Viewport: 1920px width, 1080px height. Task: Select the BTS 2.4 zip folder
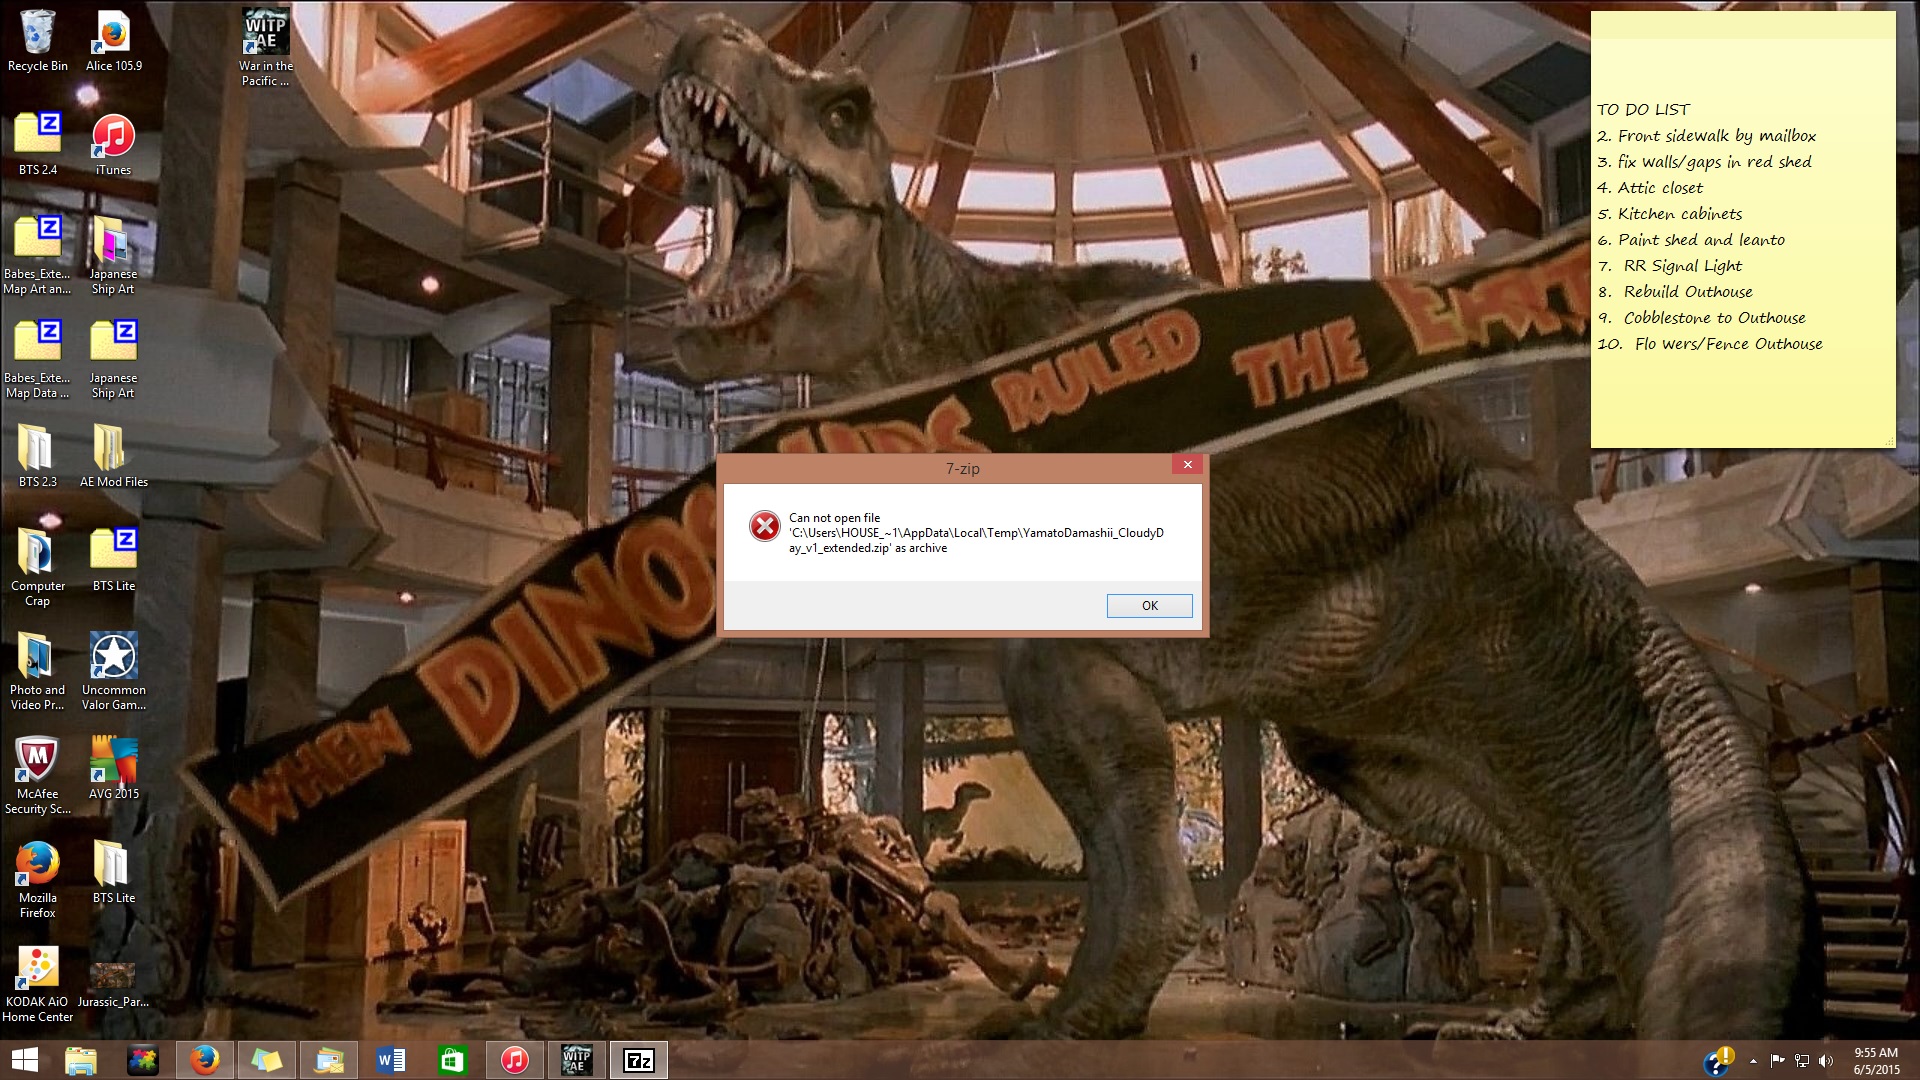(x=38, y=145)
